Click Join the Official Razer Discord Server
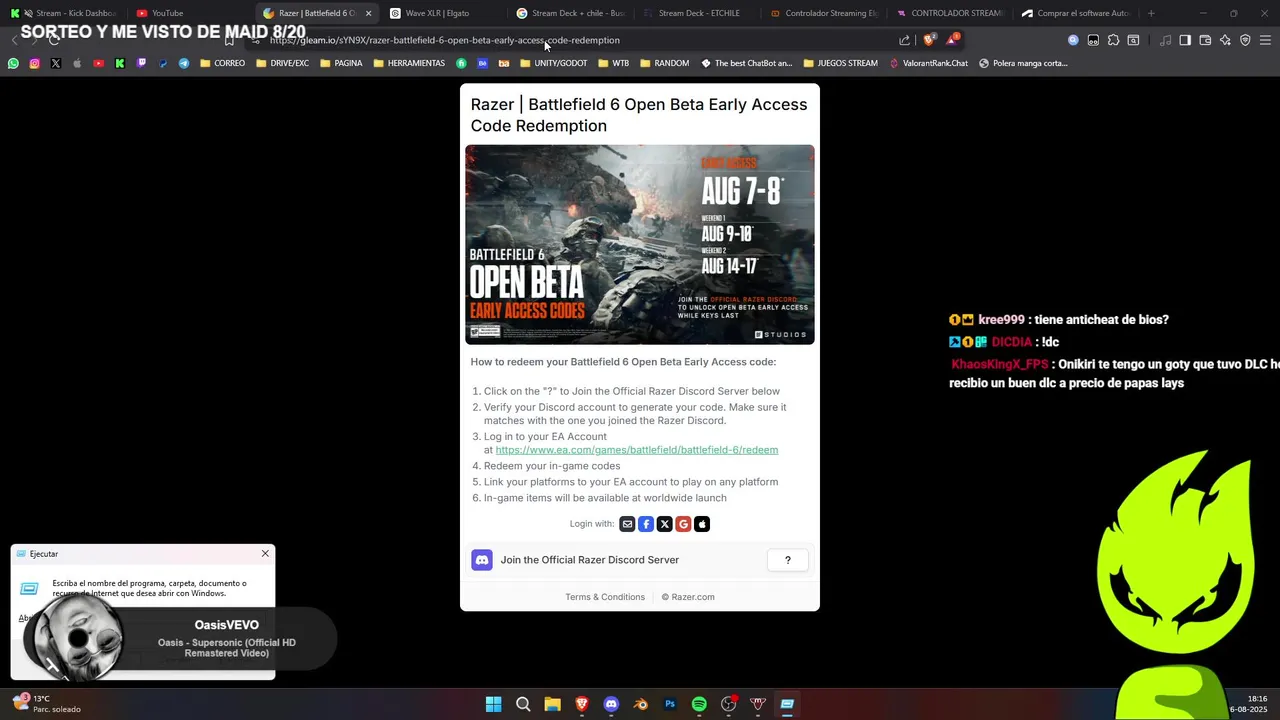 (590, 560)
